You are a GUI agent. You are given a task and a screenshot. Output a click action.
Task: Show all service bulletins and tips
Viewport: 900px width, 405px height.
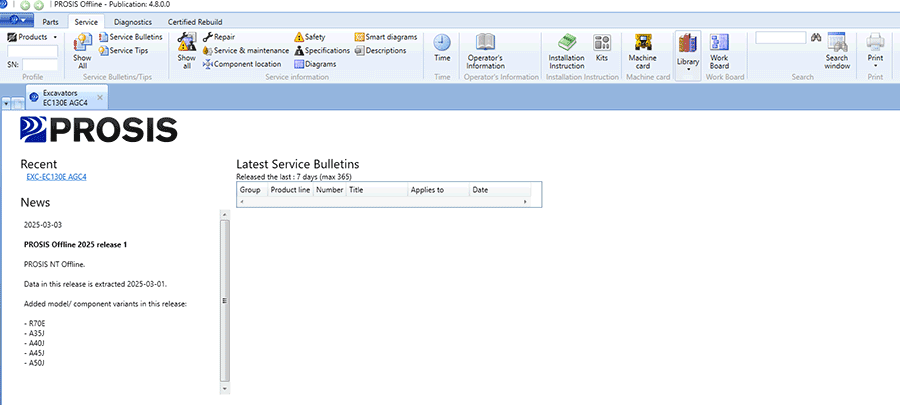(x=83, y=50)
